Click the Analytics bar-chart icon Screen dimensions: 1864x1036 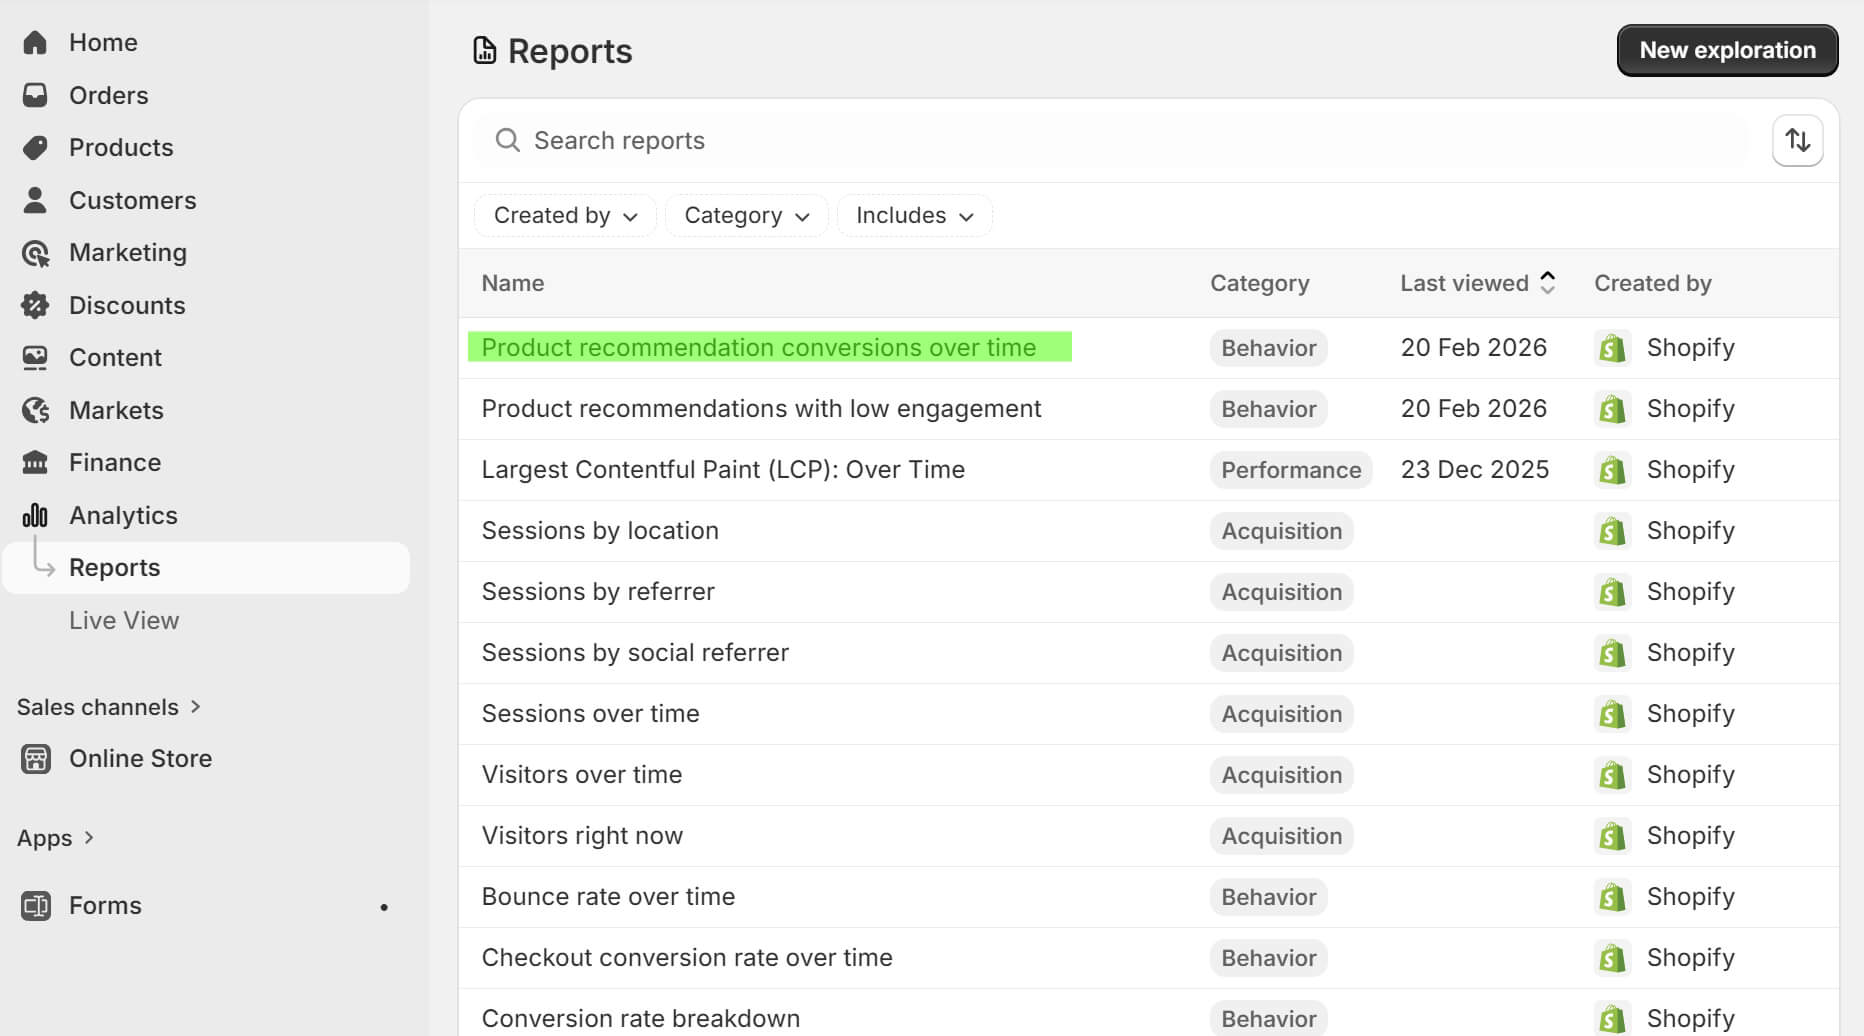pyautogui.click(x=35, y=515)
